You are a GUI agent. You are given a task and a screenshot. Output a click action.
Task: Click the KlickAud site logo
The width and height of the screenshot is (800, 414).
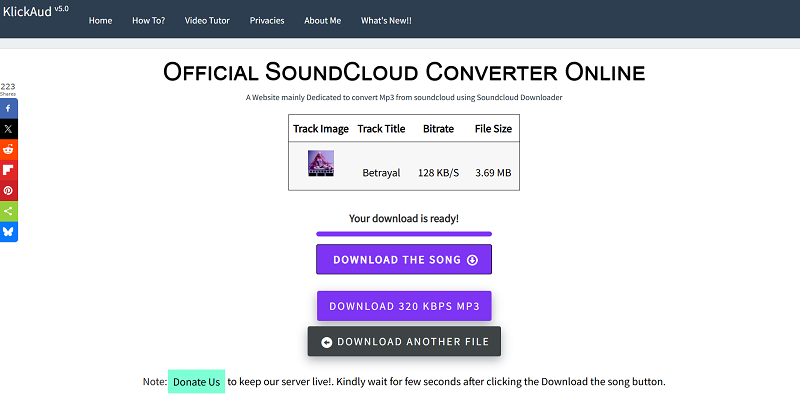35,10
